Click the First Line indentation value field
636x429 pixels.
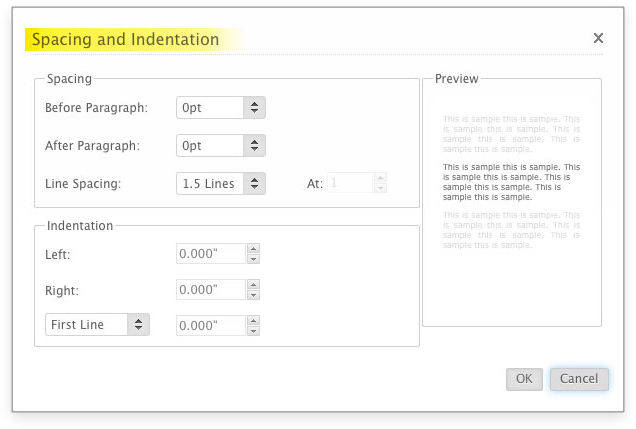[x=211, y=326]
